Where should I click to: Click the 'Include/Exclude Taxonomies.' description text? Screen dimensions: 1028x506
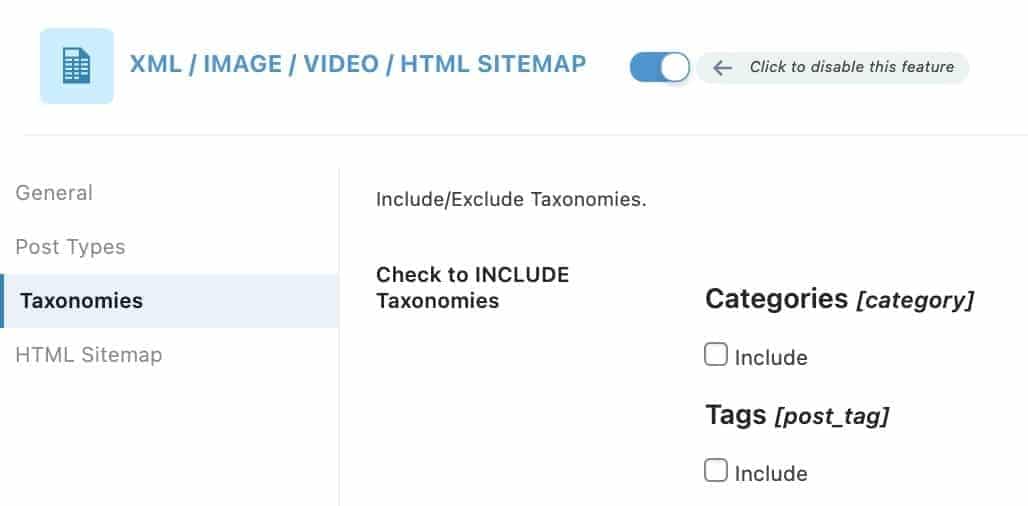coord(511,199)
